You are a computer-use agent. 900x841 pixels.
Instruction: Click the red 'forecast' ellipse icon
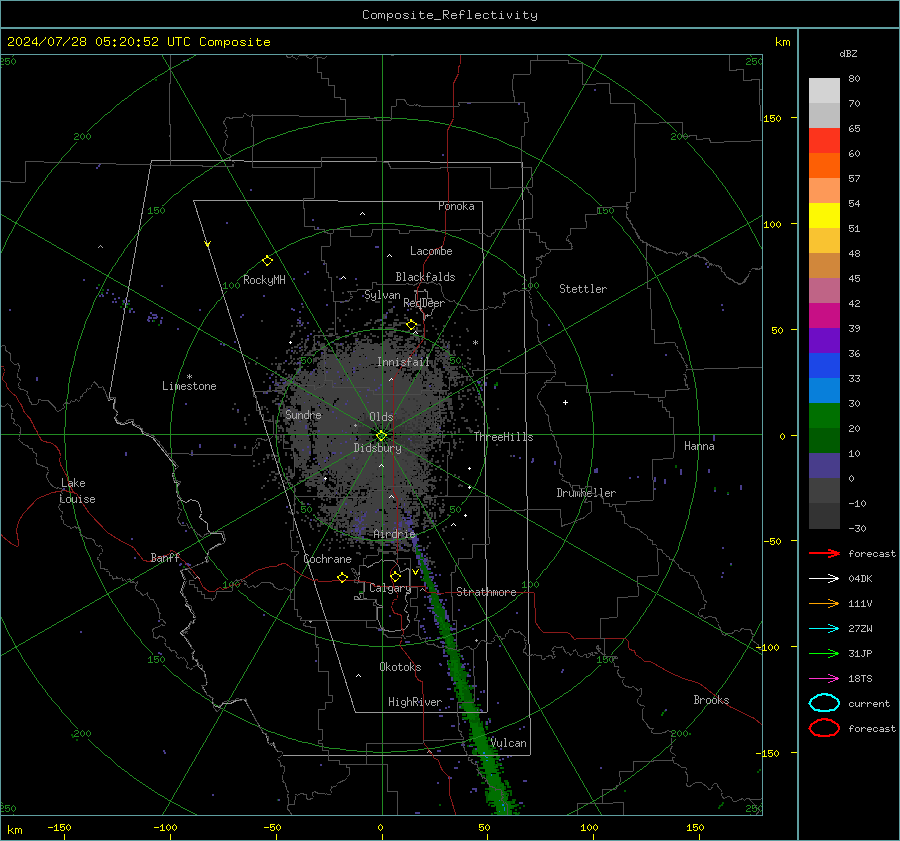click(824, 728)
